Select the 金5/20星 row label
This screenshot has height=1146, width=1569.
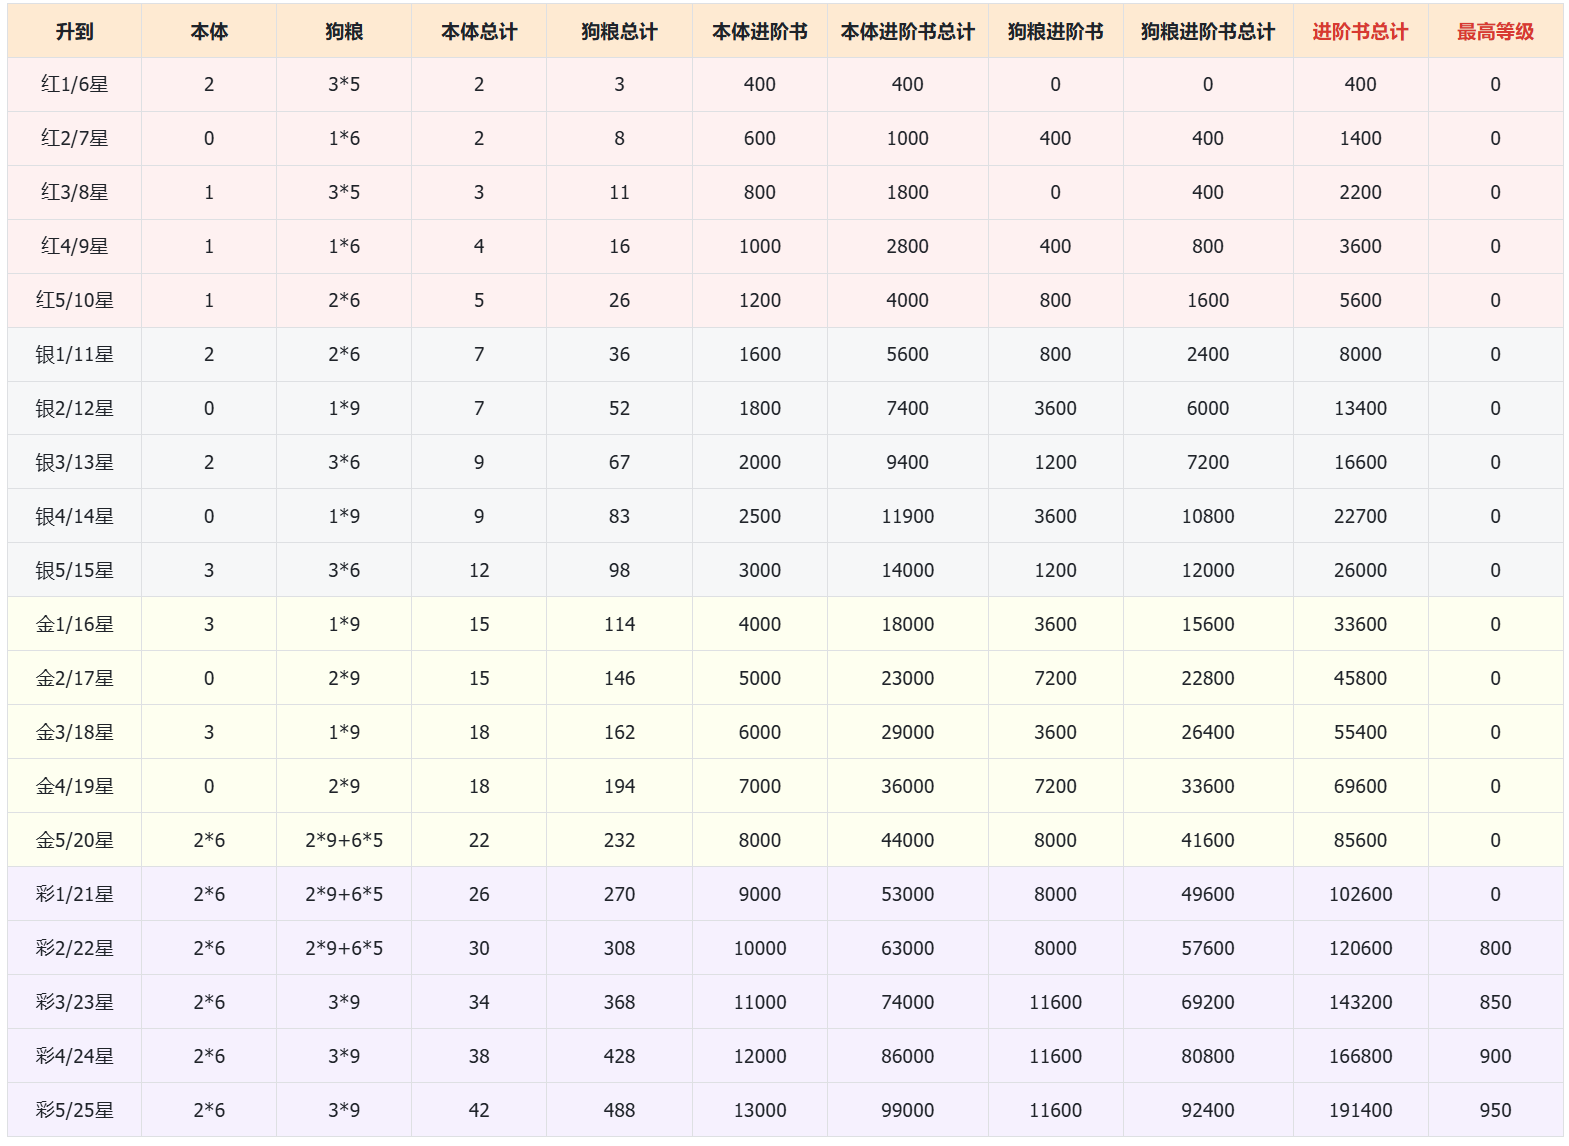pos(74,841)
